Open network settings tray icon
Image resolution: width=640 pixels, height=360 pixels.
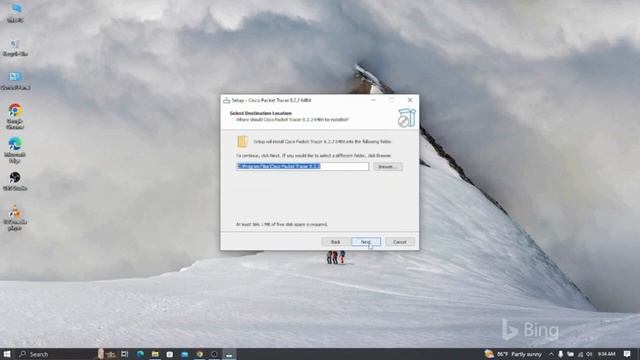click(x=580, y=354)
